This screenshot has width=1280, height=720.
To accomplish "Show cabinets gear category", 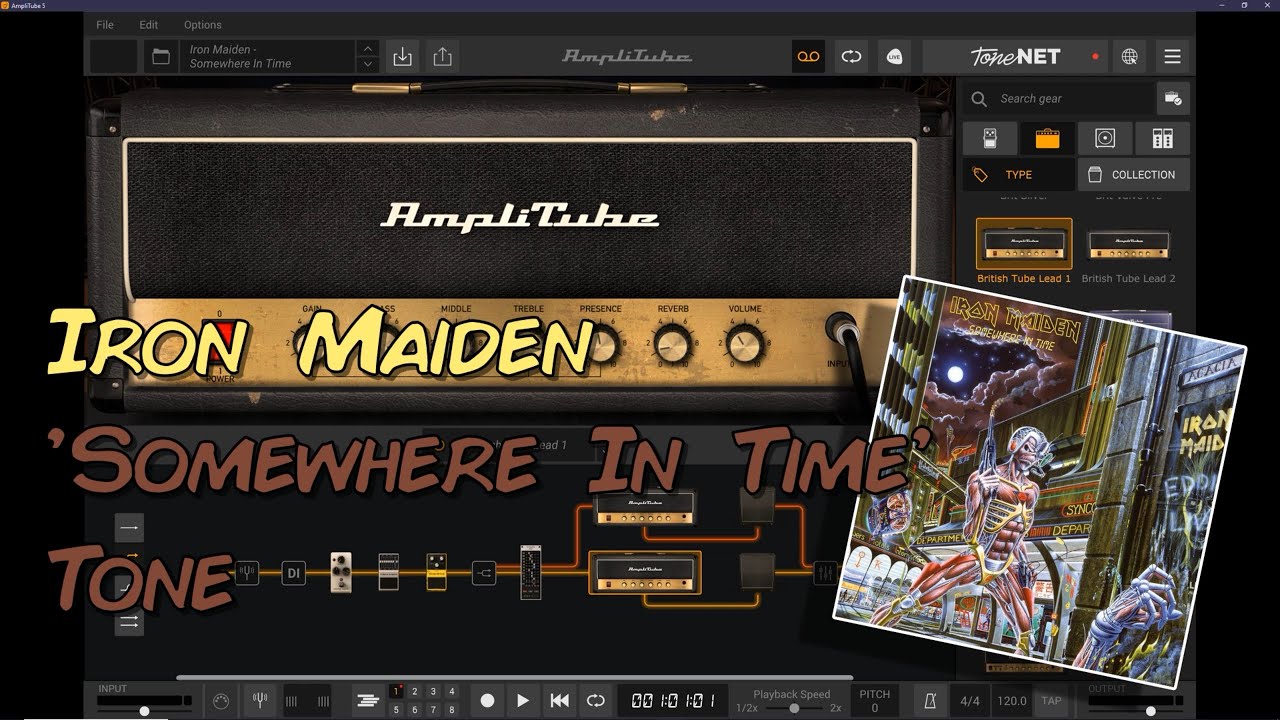I will pyautogui.click(x=1105, y=138).
